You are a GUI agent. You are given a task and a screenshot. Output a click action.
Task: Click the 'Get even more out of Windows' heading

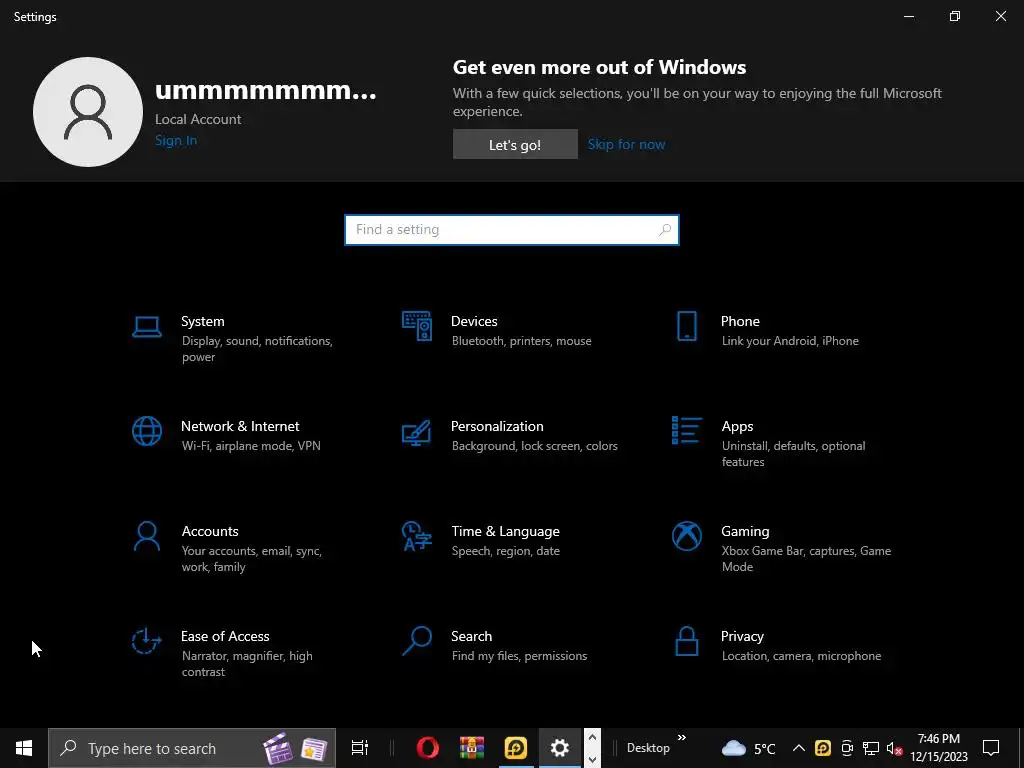(x=600, y=67)
